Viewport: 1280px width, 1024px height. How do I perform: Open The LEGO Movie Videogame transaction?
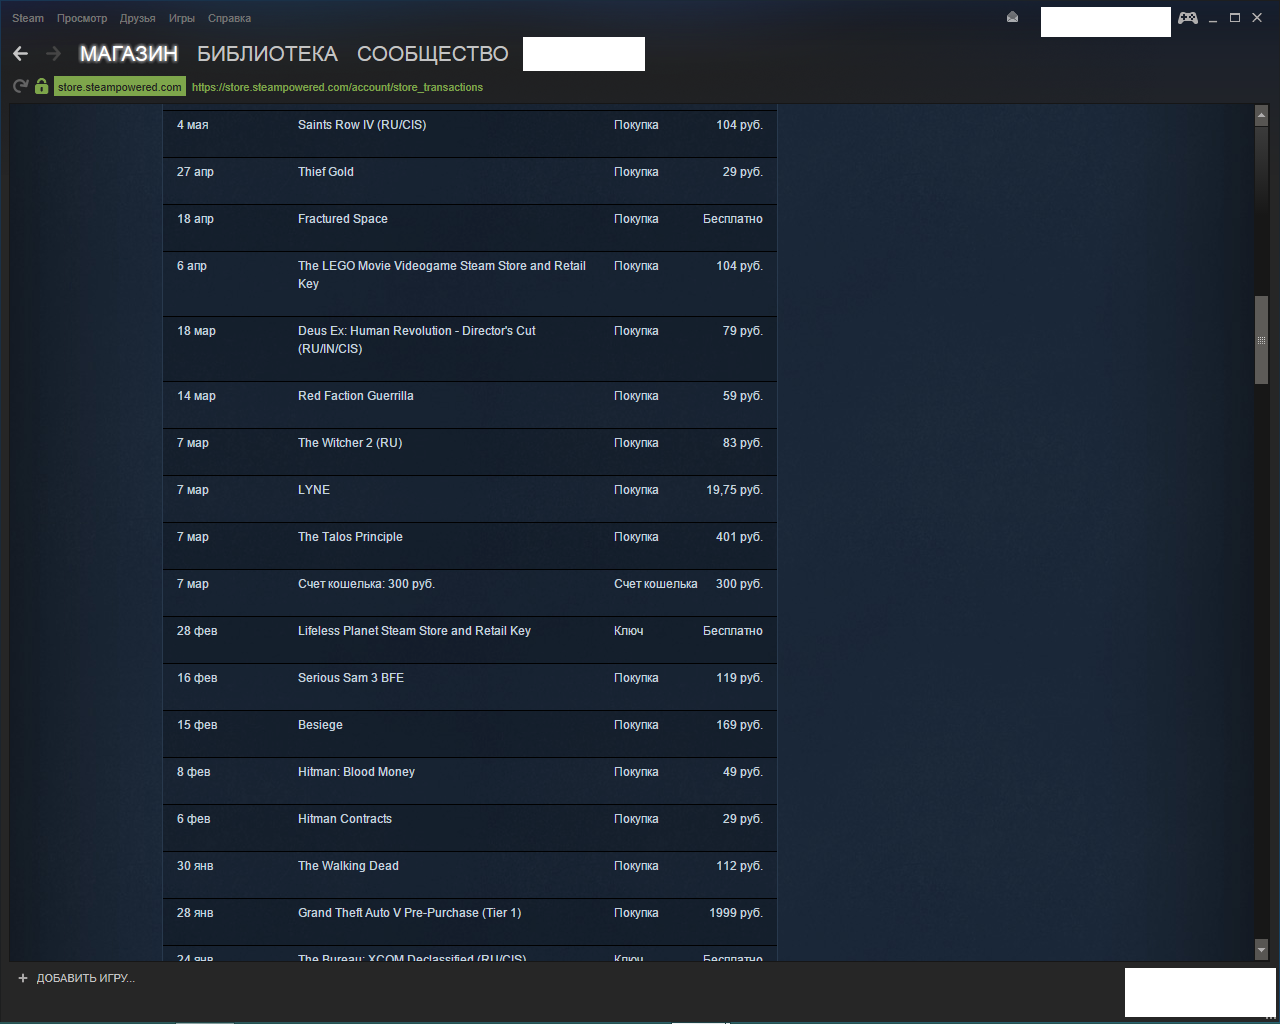[470, 284]
